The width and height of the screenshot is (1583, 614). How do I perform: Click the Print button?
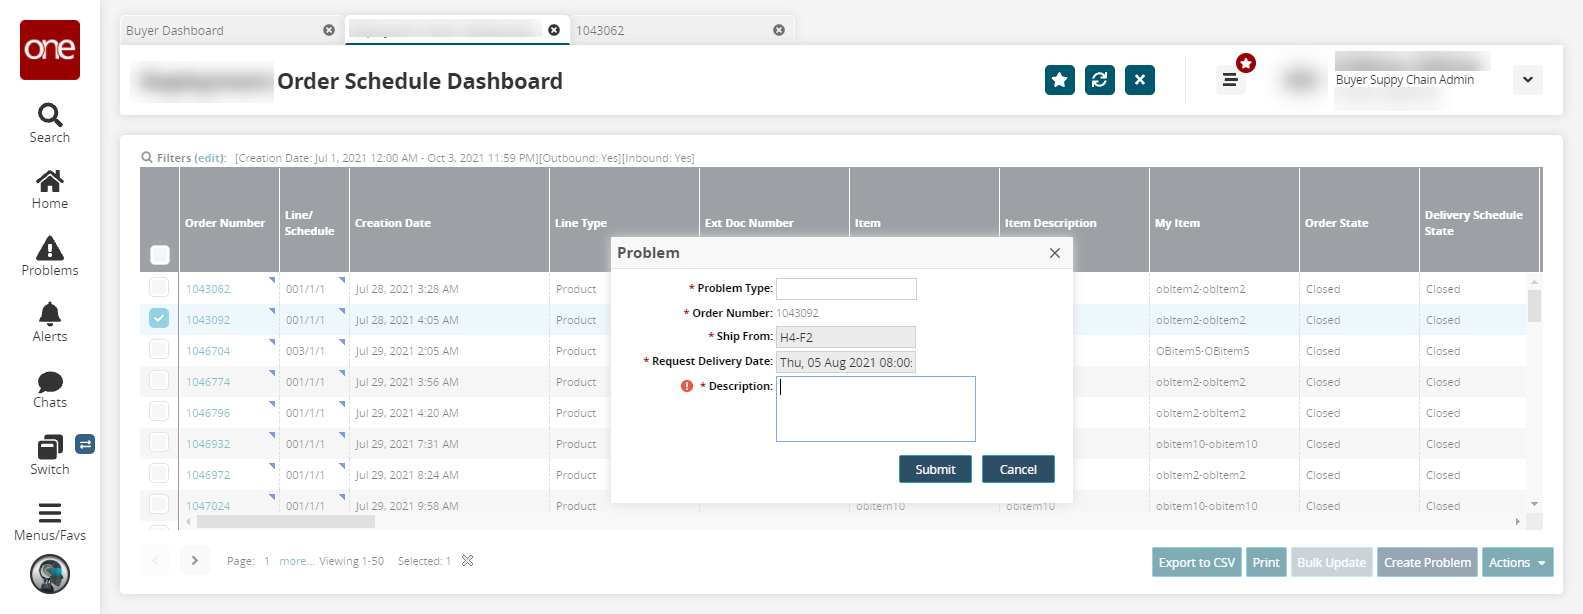coord(1266,563)
